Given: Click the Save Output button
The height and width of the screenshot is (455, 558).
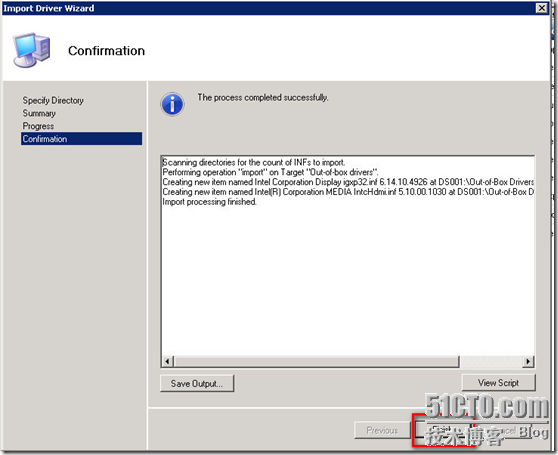Looking at the screenshot, I should (x=197, y=383).
